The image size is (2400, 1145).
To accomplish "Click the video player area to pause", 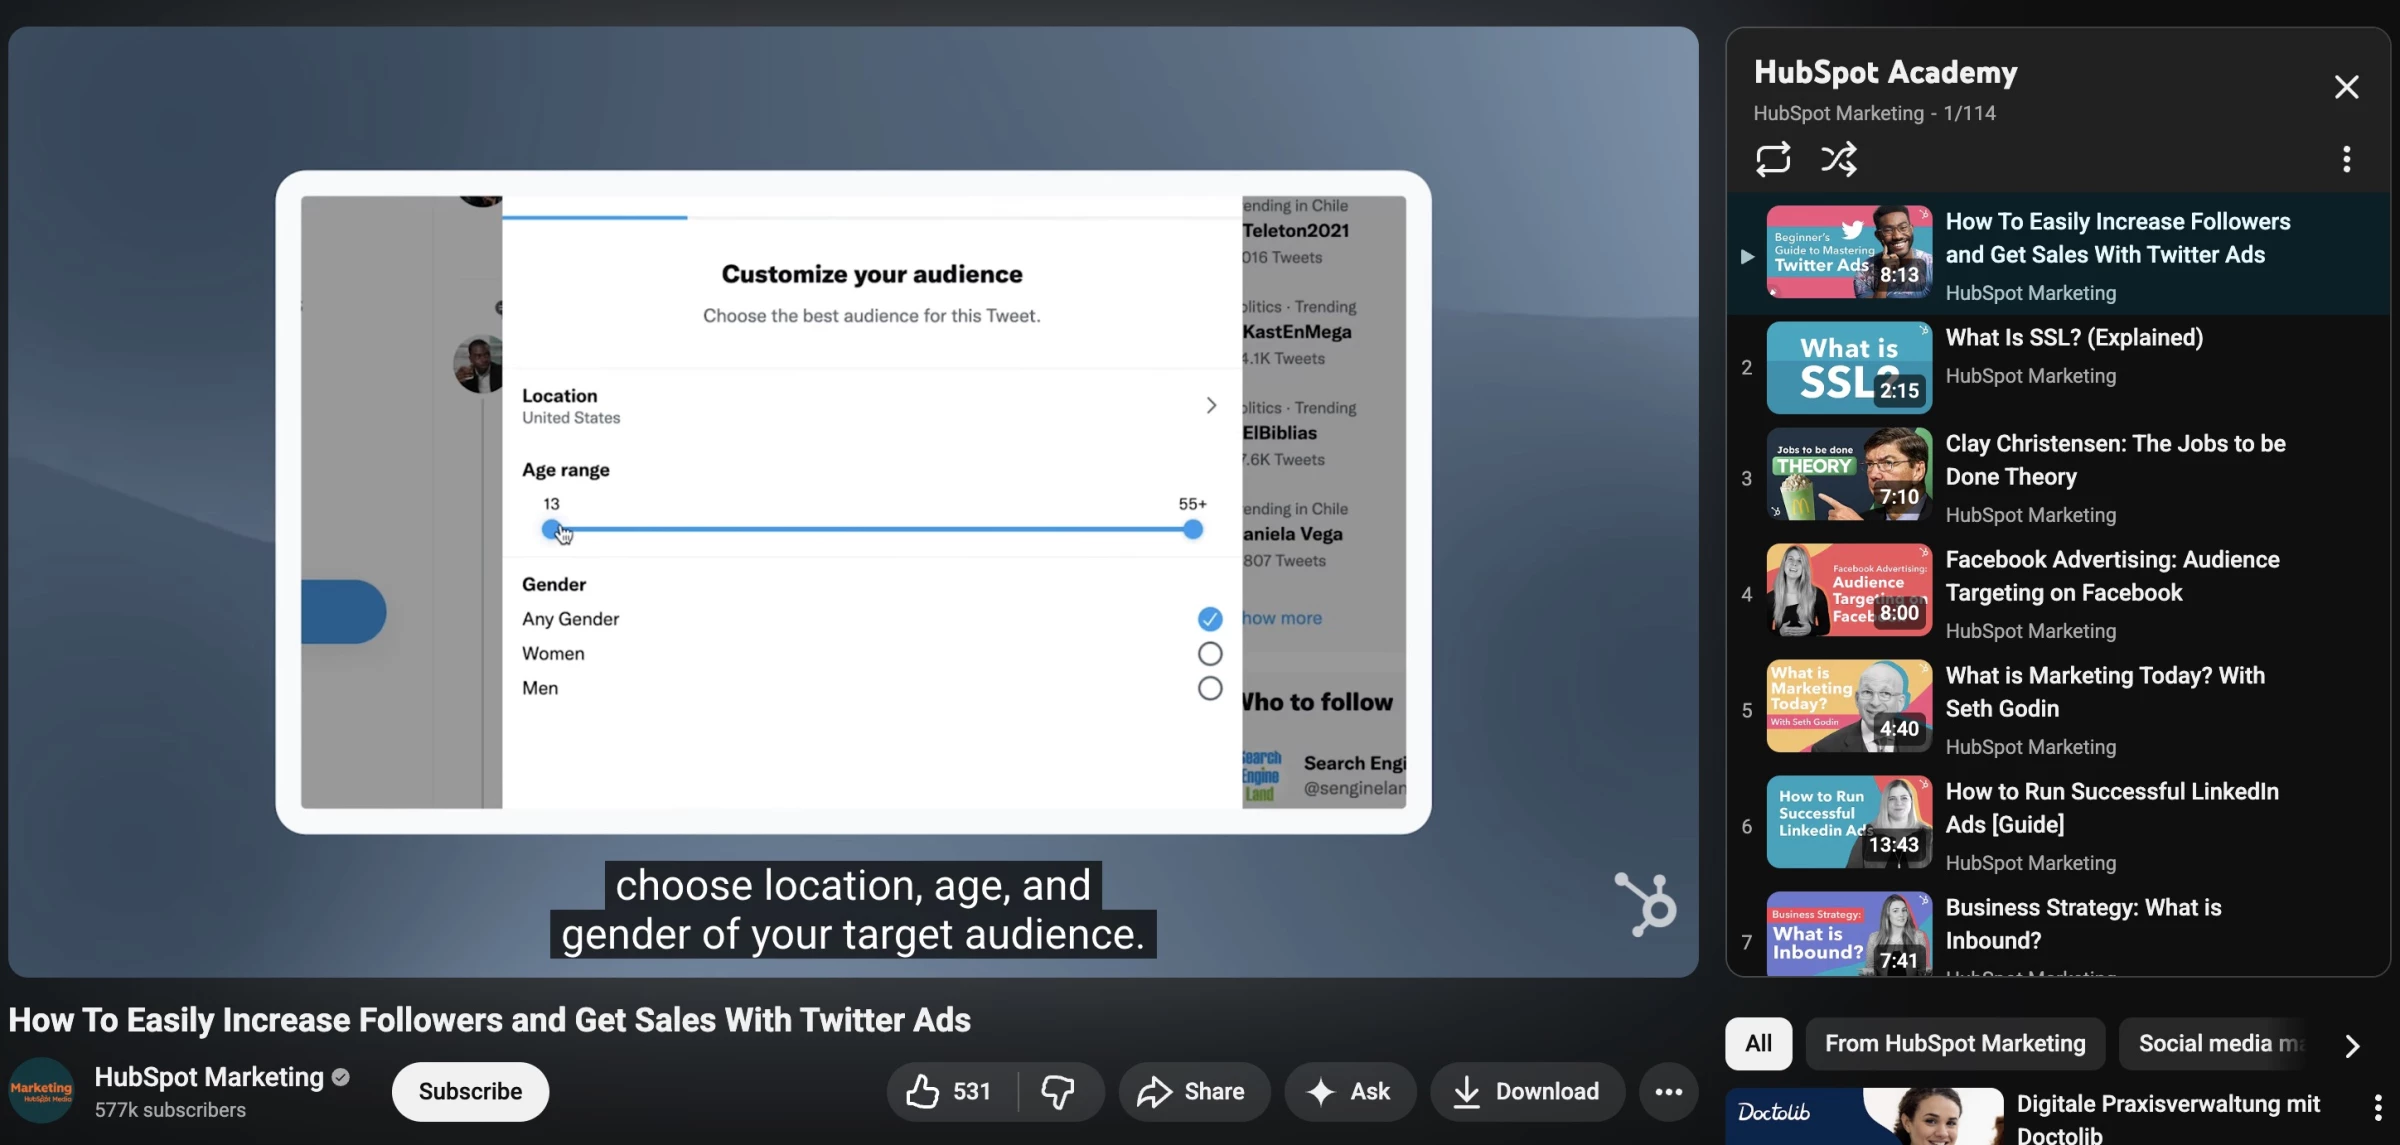I will click(853, 502).
